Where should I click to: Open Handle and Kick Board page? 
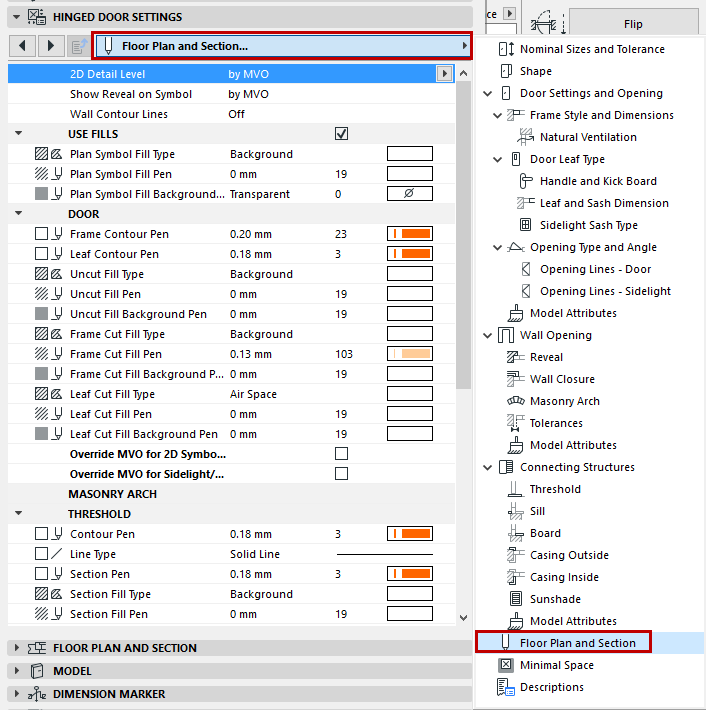tap(598, 181)
